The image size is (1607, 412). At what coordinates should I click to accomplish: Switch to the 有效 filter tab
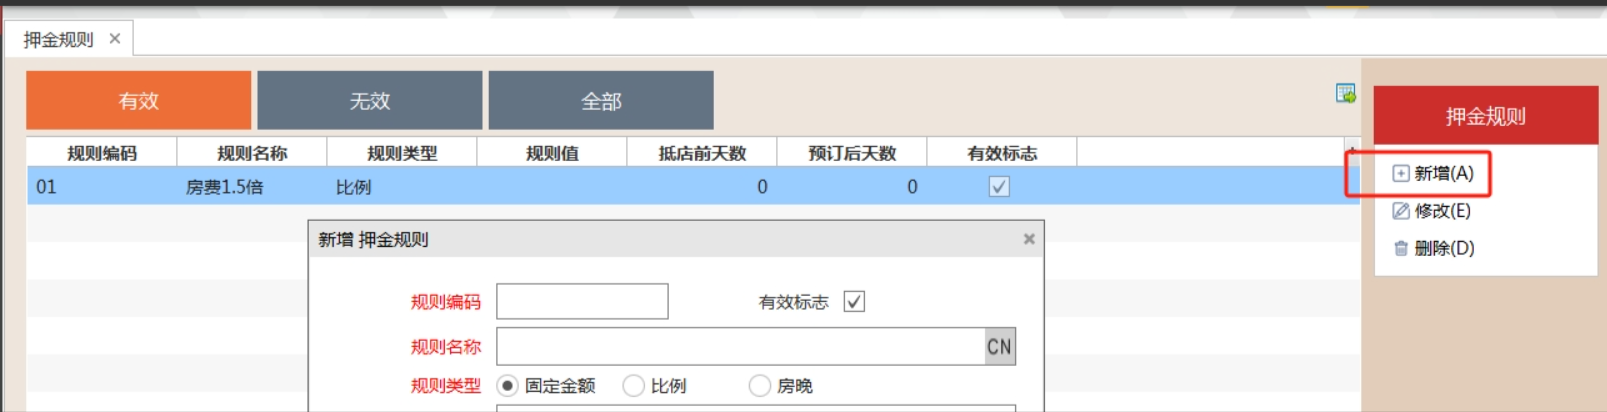139,101
